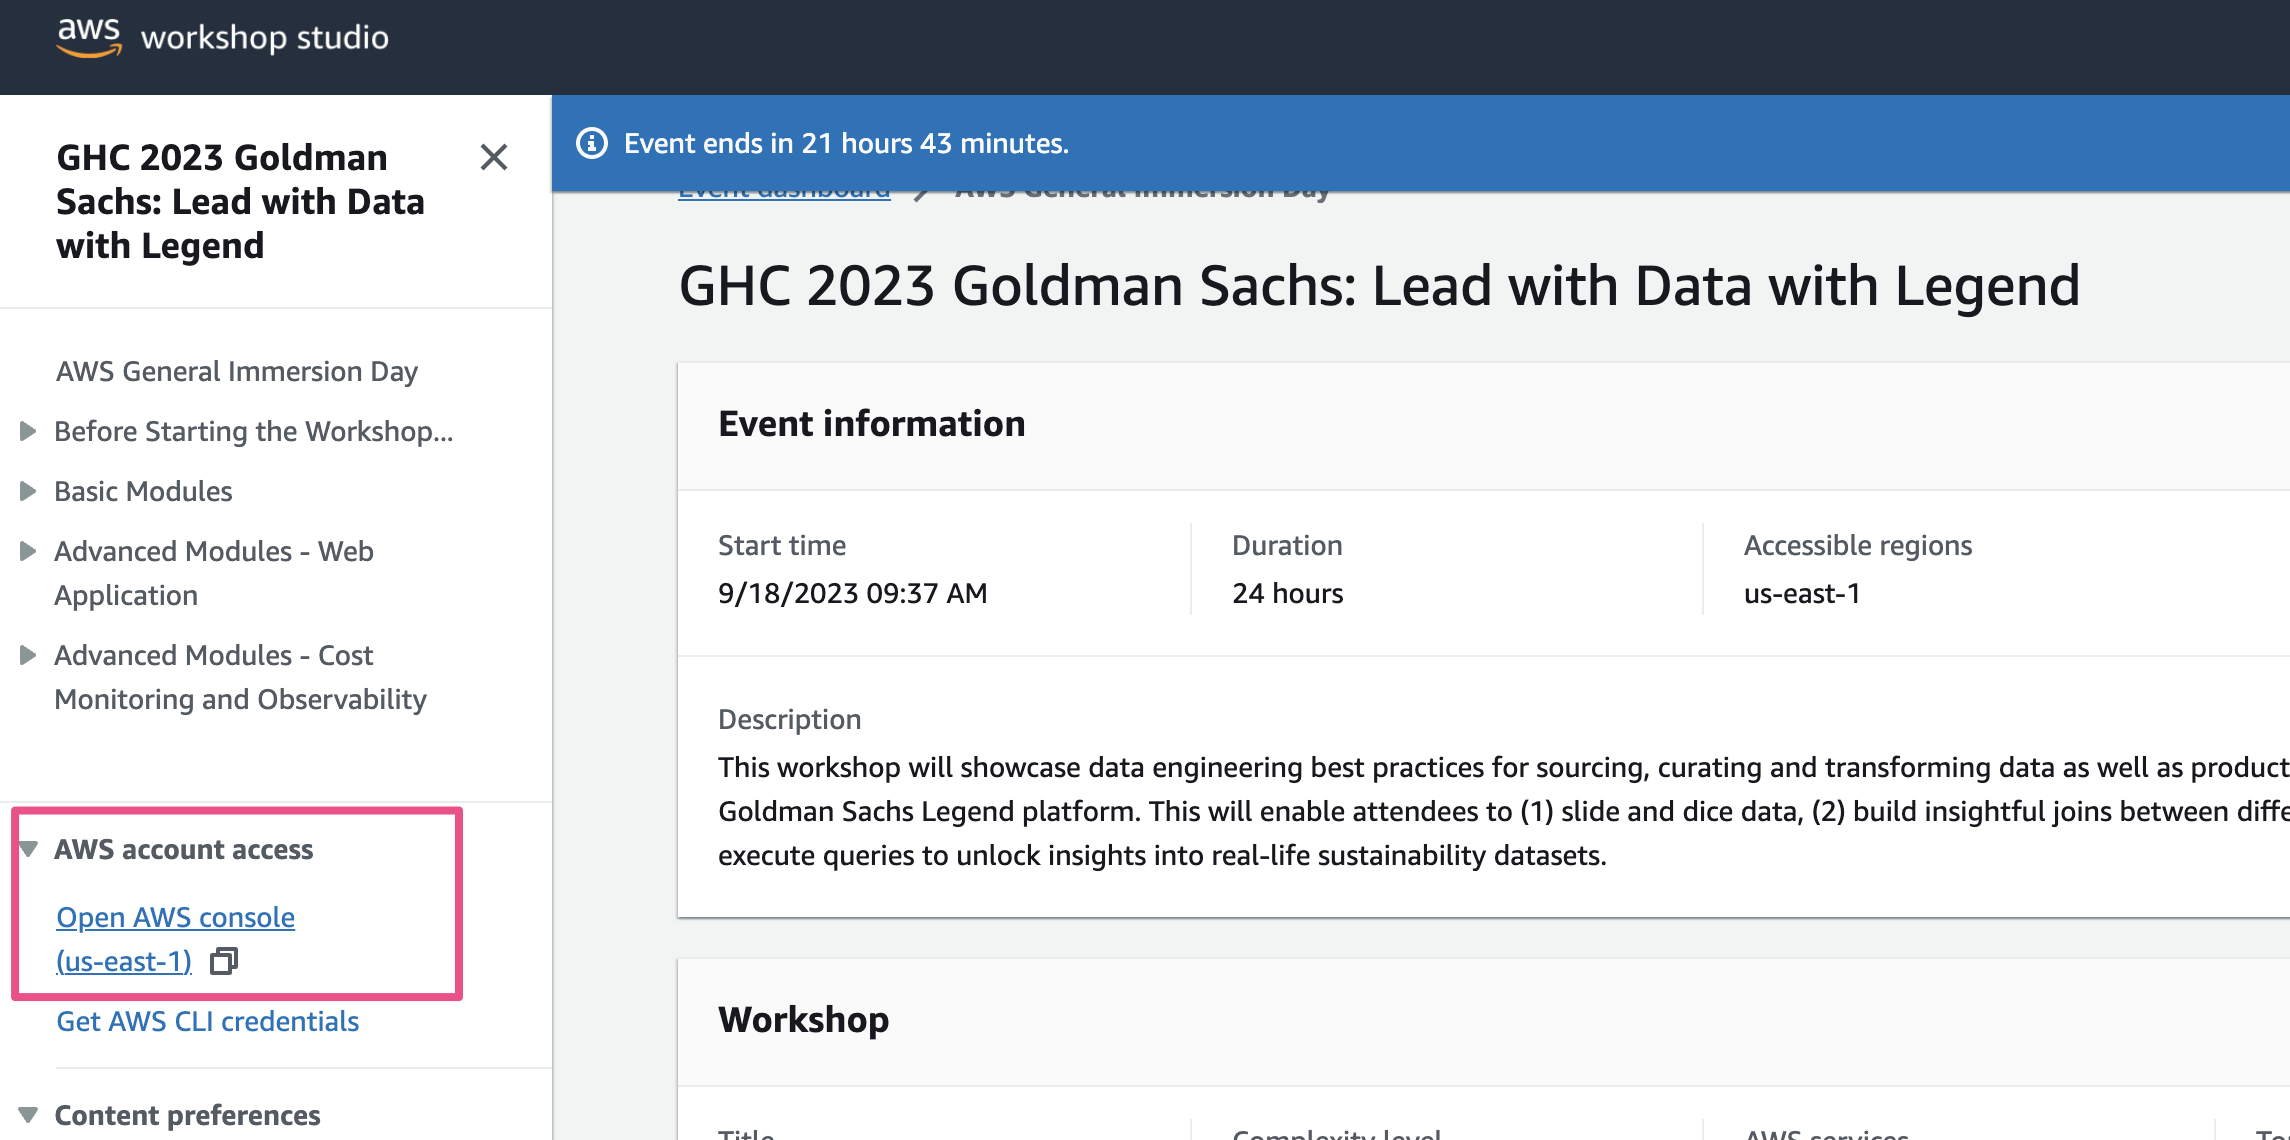
Task: Navigate to the Event dashboard
Action: (x=783, y=189)
